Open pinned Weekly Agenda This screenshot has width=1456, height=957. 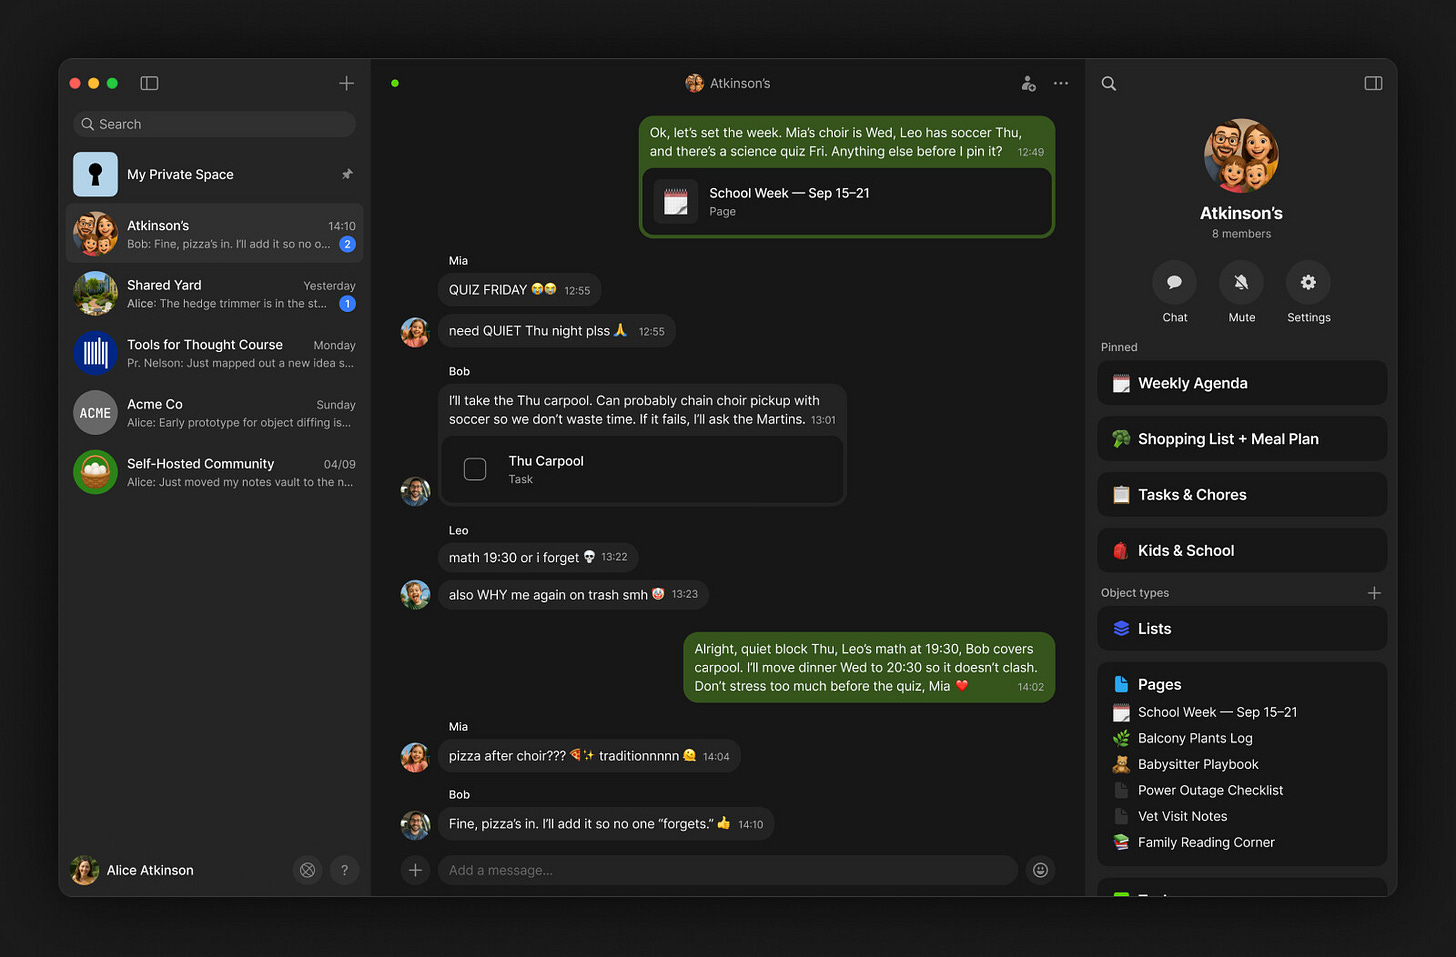click(1242, 383)
